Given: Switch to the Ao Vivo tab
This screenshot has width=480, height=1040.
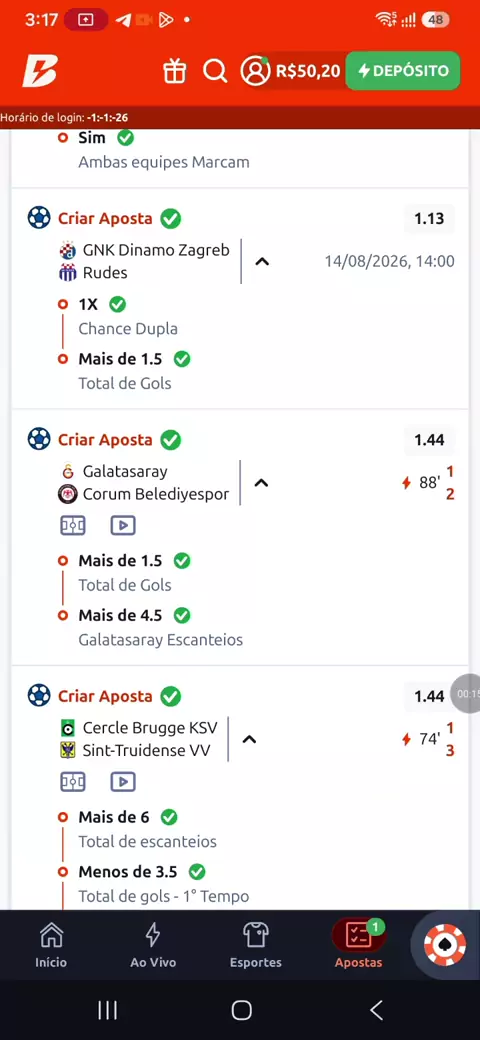Looking at the screenshot, I should click(x=153, y=945).
